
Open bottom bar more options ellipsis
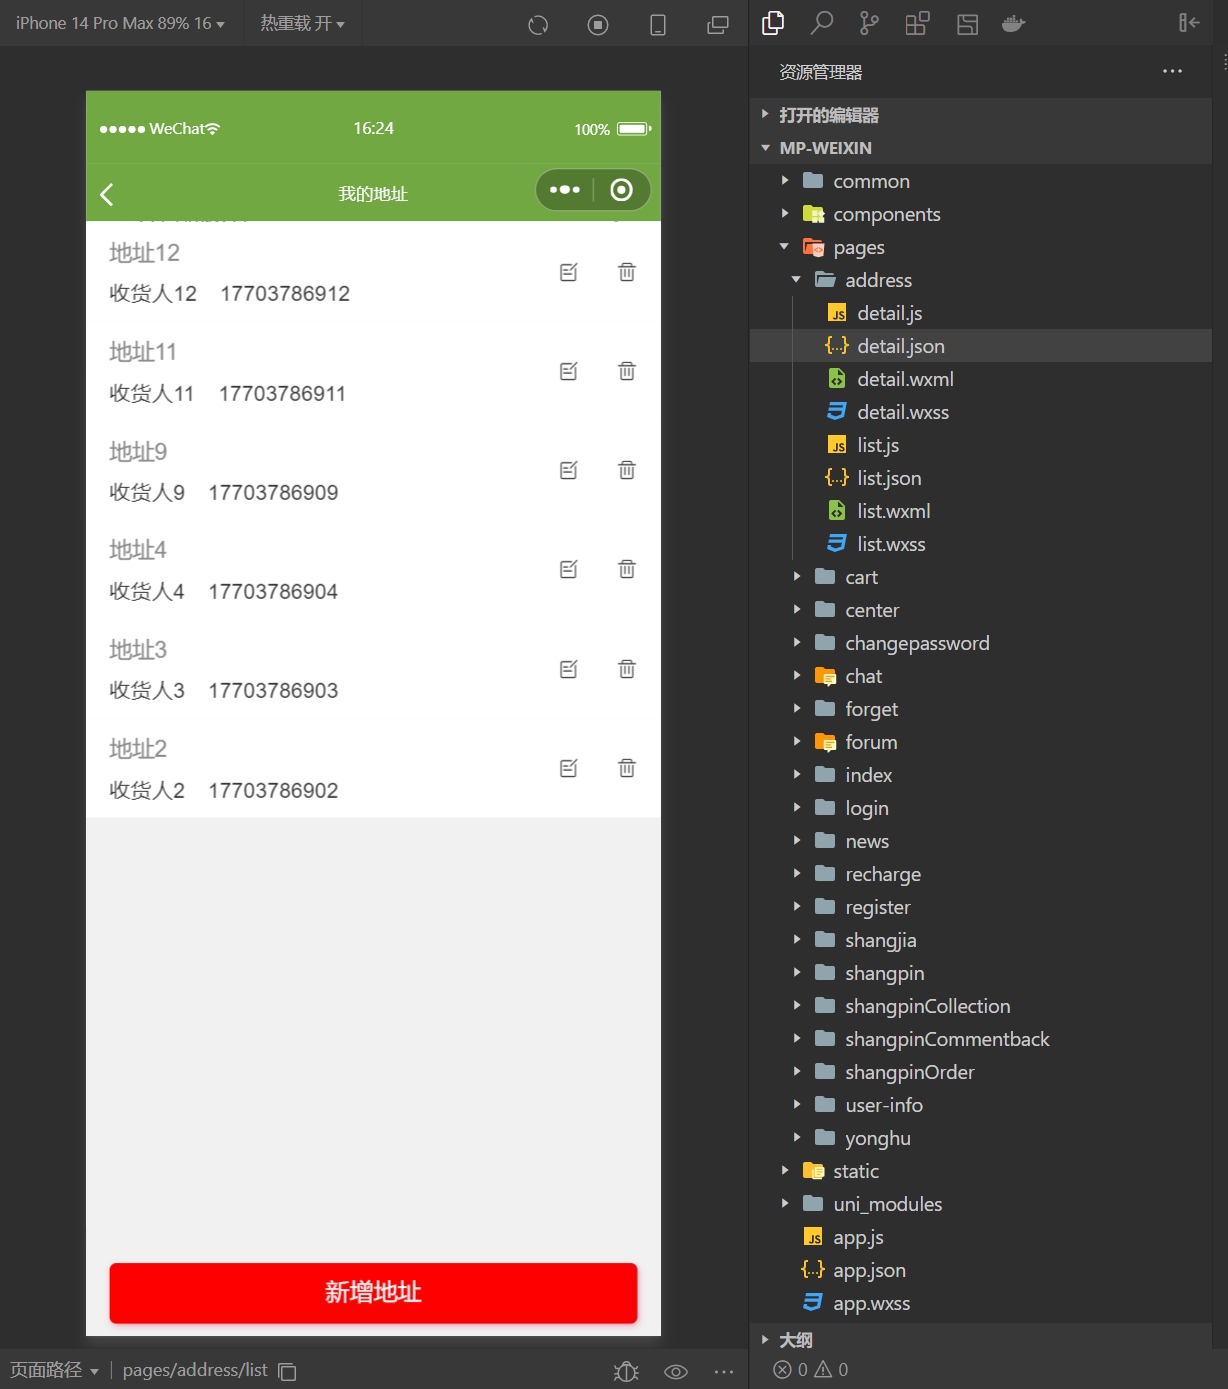click(x=724, y=1371)
